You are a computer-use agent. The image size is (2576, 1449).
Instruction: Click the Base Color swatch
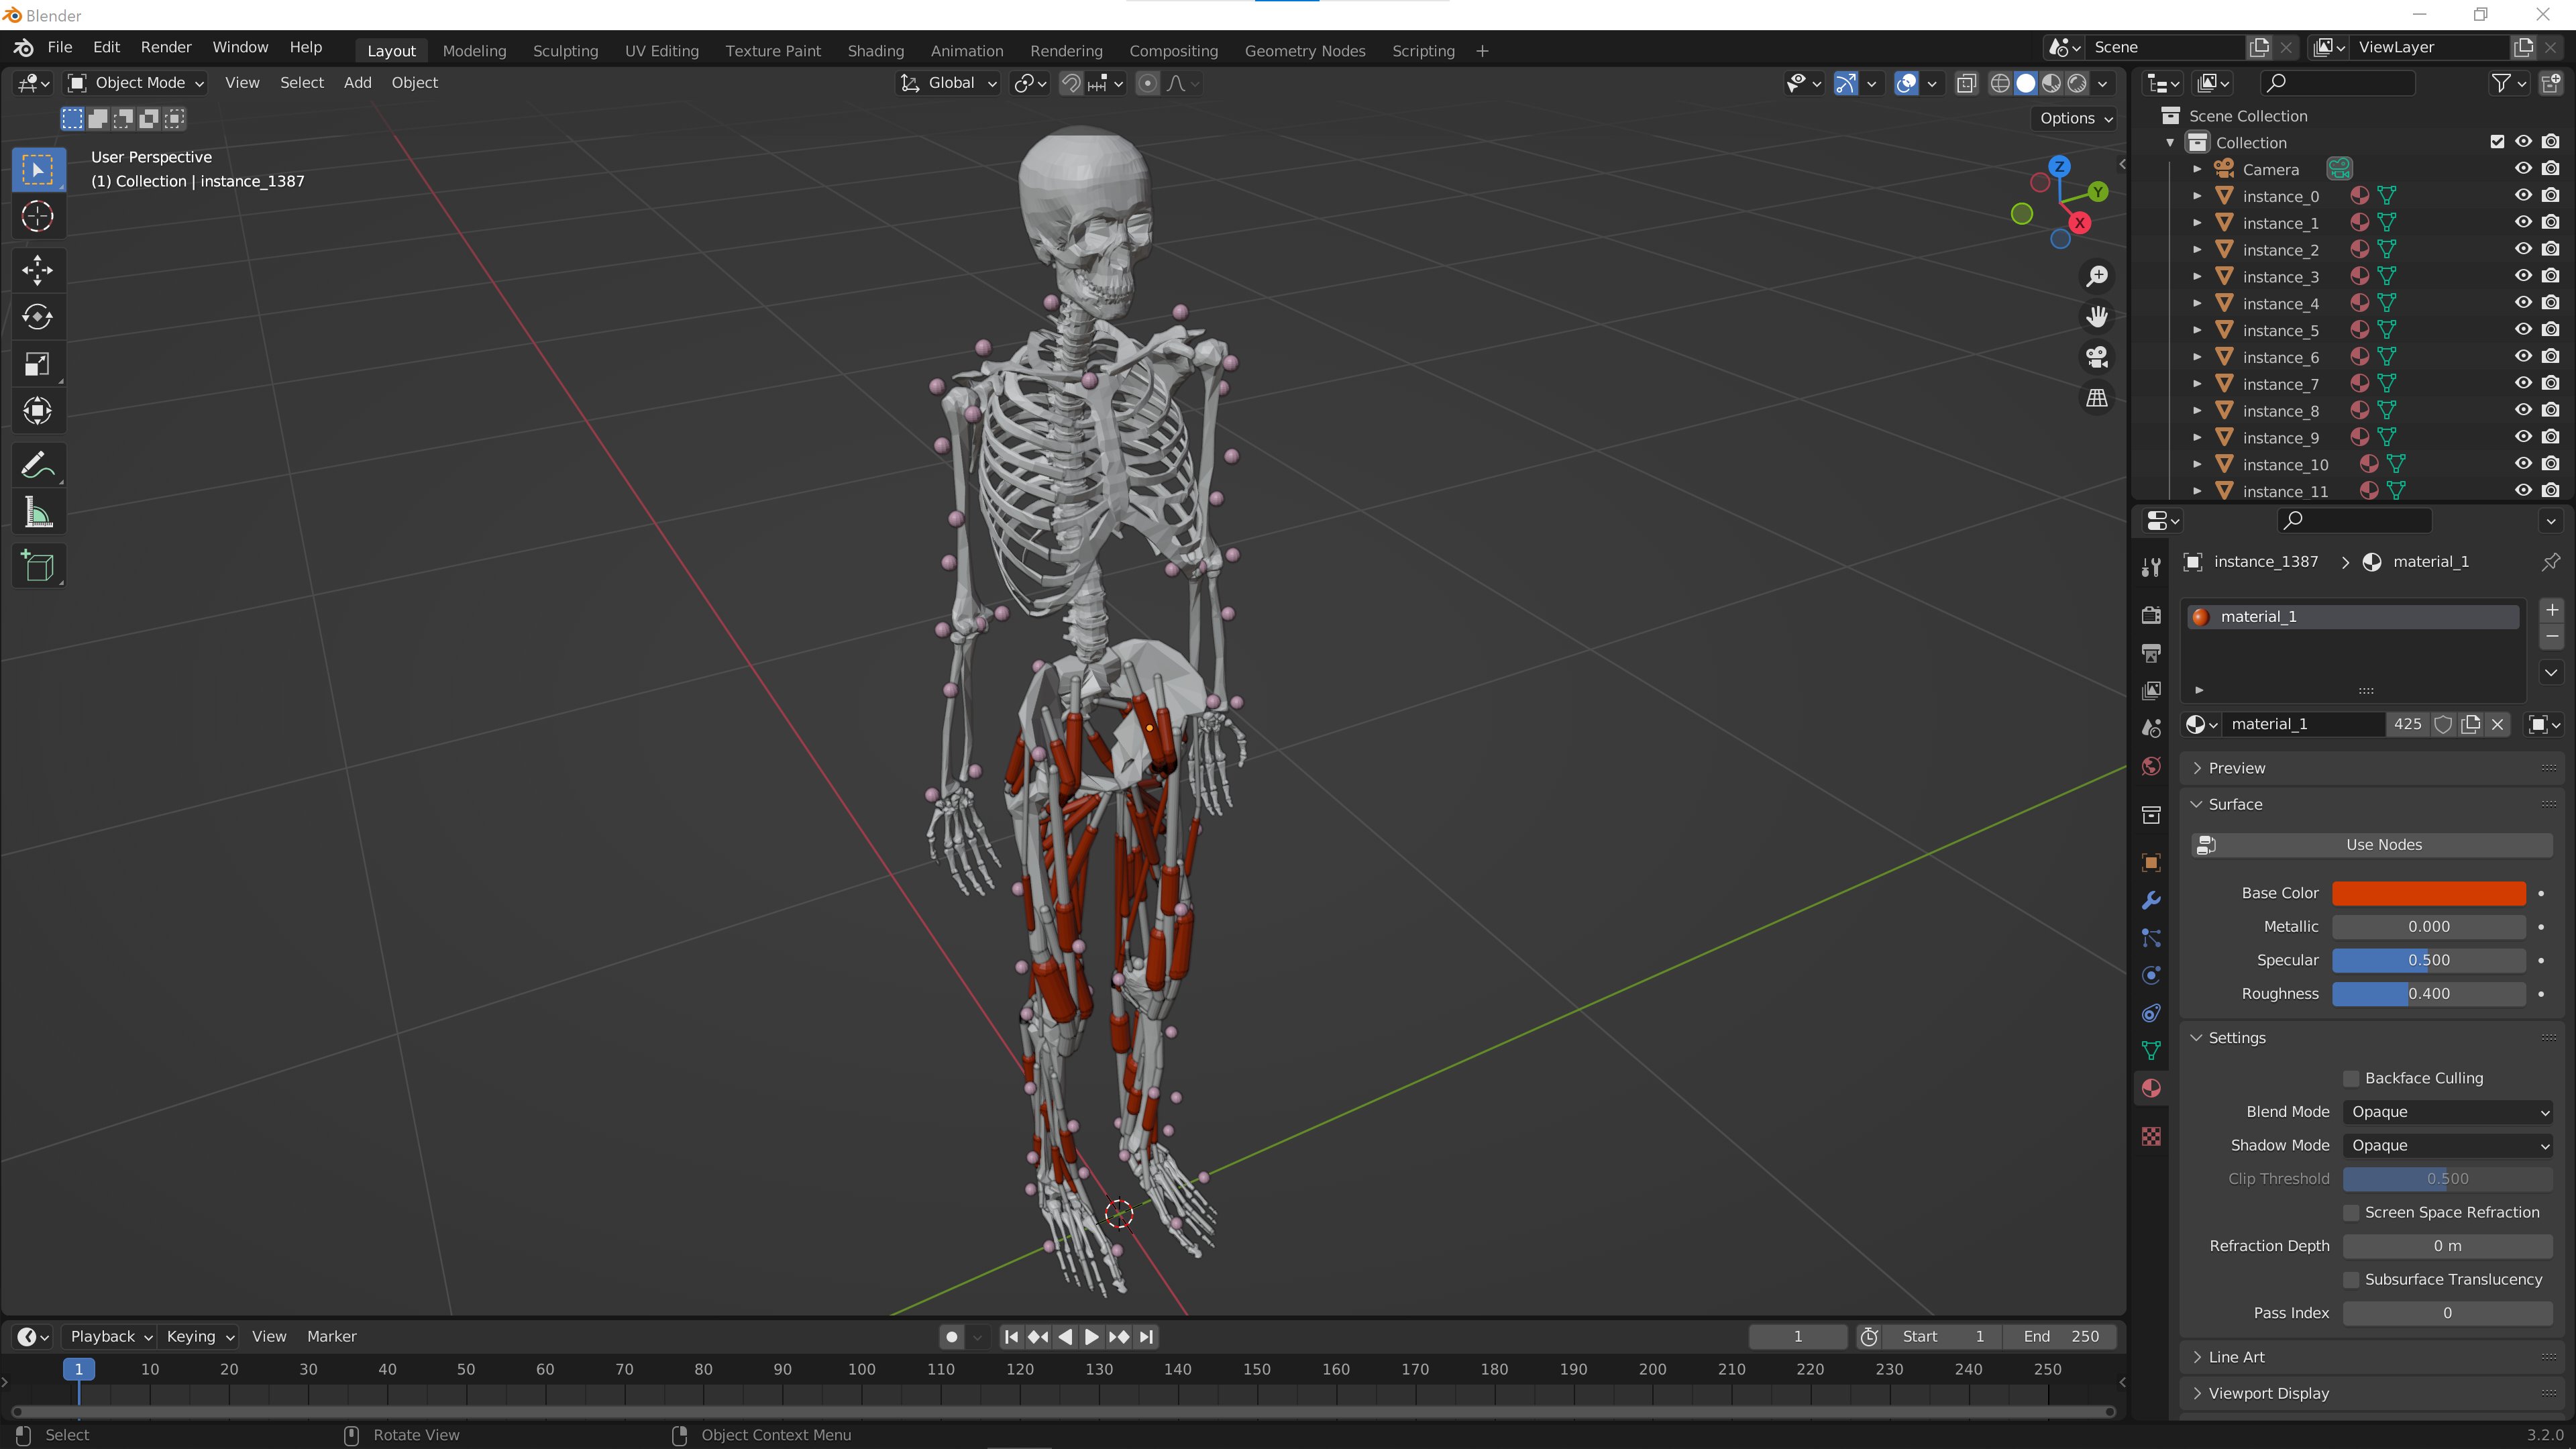[x=2428, y=893]
